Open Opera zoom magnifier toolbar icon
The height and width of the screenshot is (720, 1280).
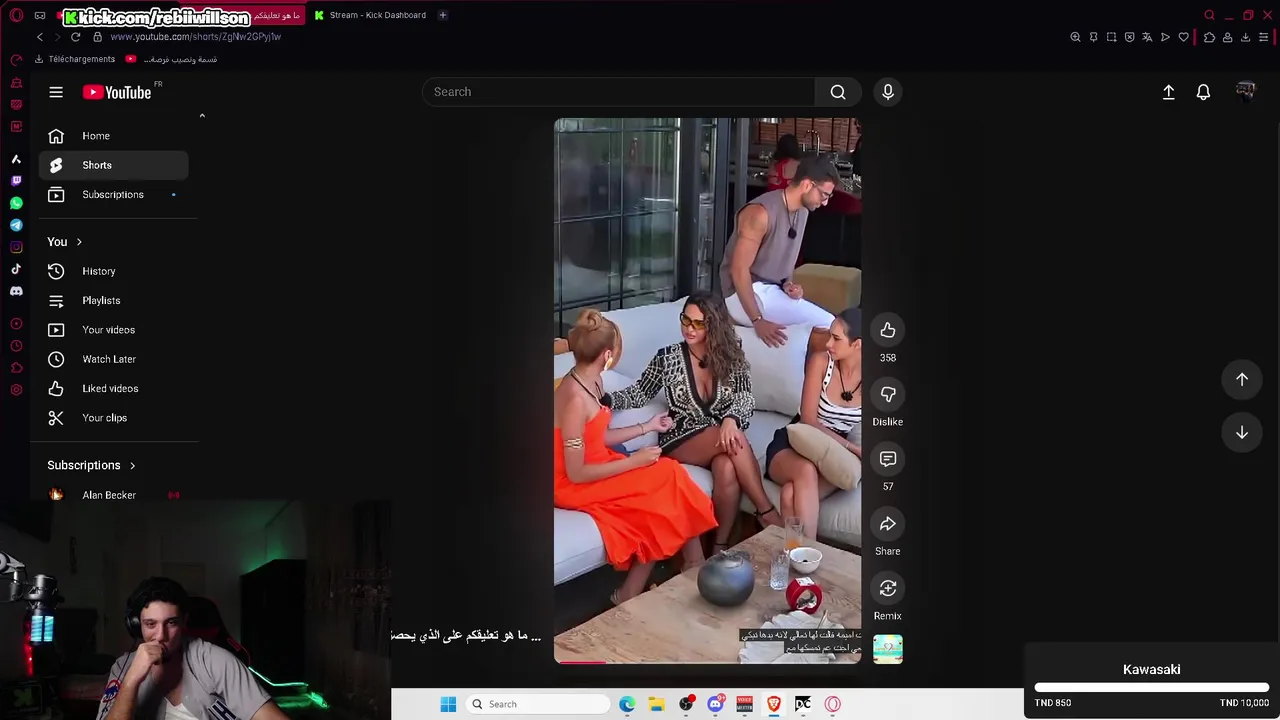[x=1075, y=37]
